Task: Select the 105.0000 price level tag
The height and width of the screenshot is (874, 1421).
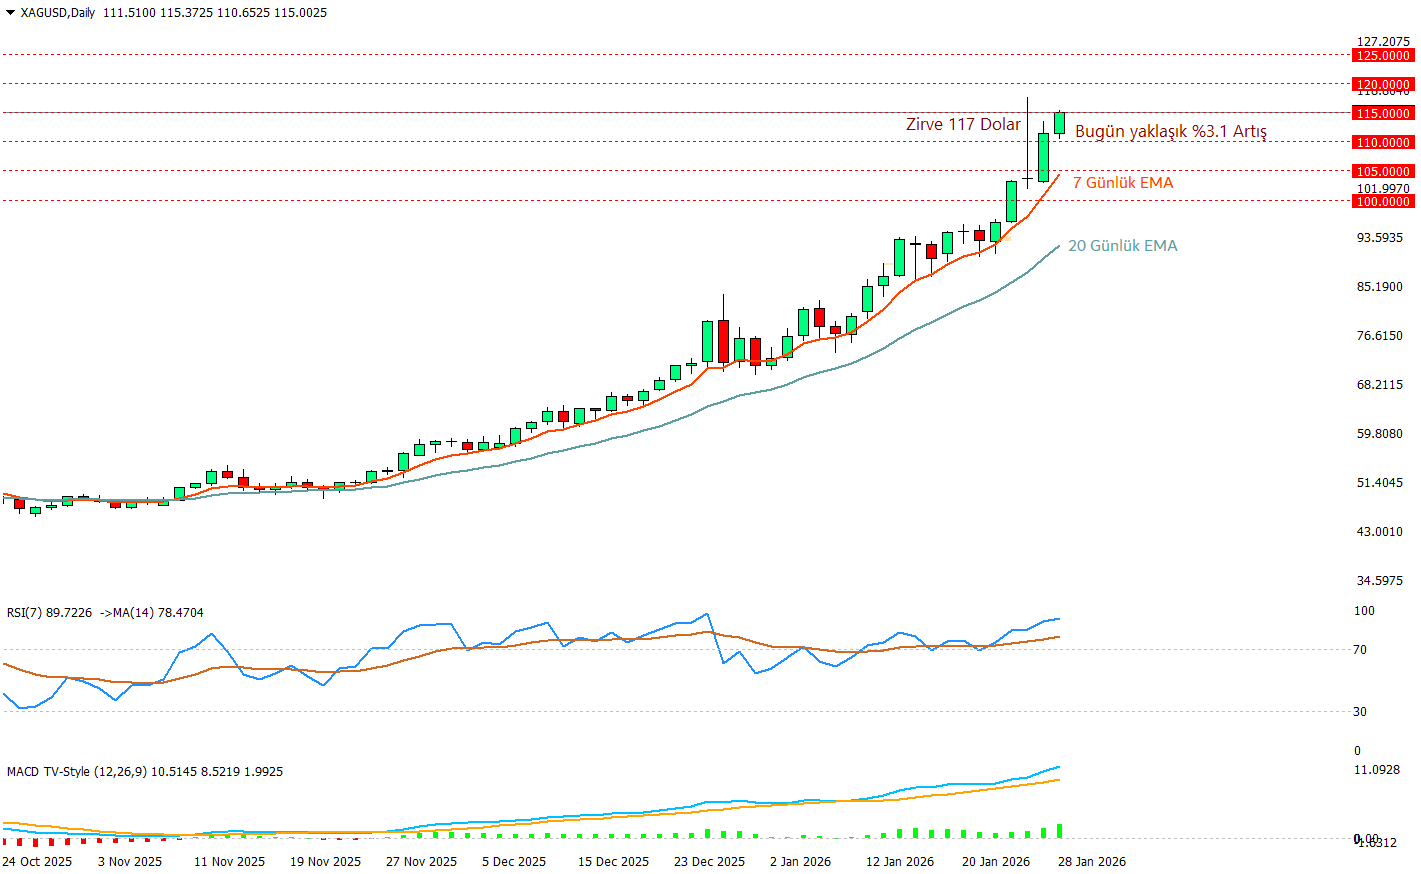Action: (1382, 172)
